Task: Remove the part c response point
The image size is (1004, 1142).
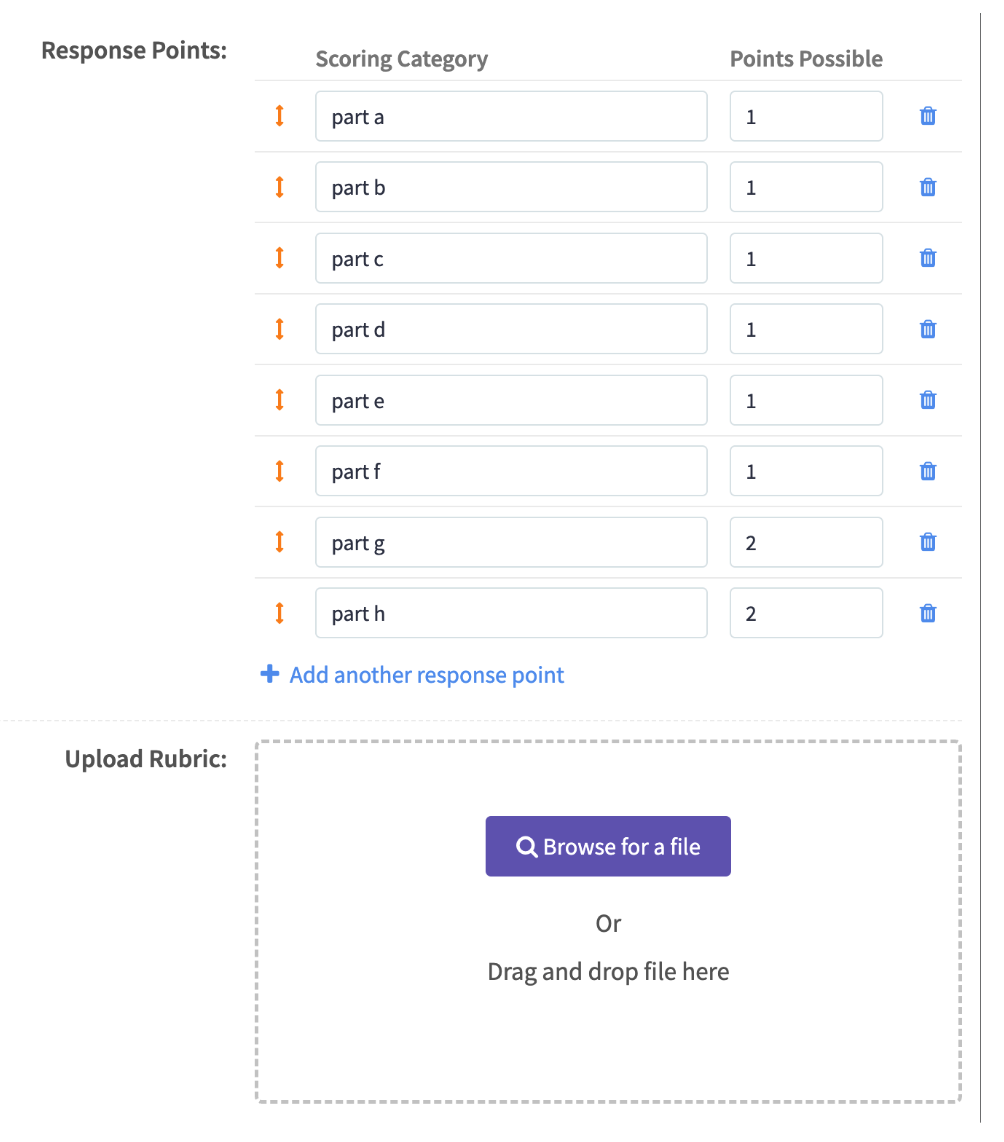Action: click(x=928, y=258)
